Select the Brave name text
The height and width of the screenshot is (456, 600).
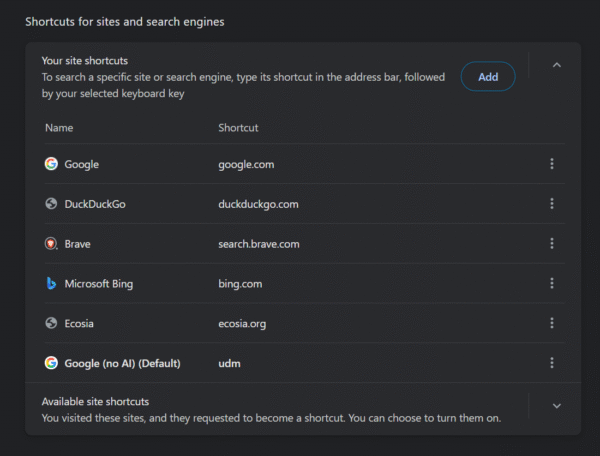tap(78, 244)
